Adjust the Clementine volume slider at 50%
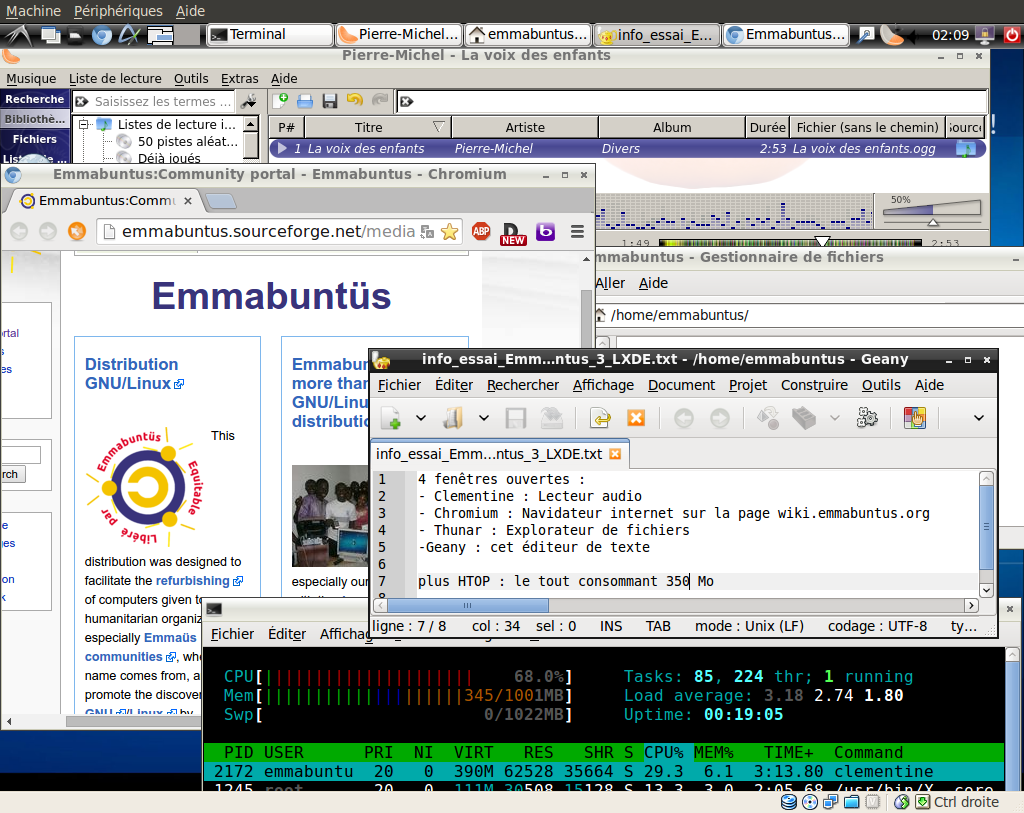 (933, 209)
